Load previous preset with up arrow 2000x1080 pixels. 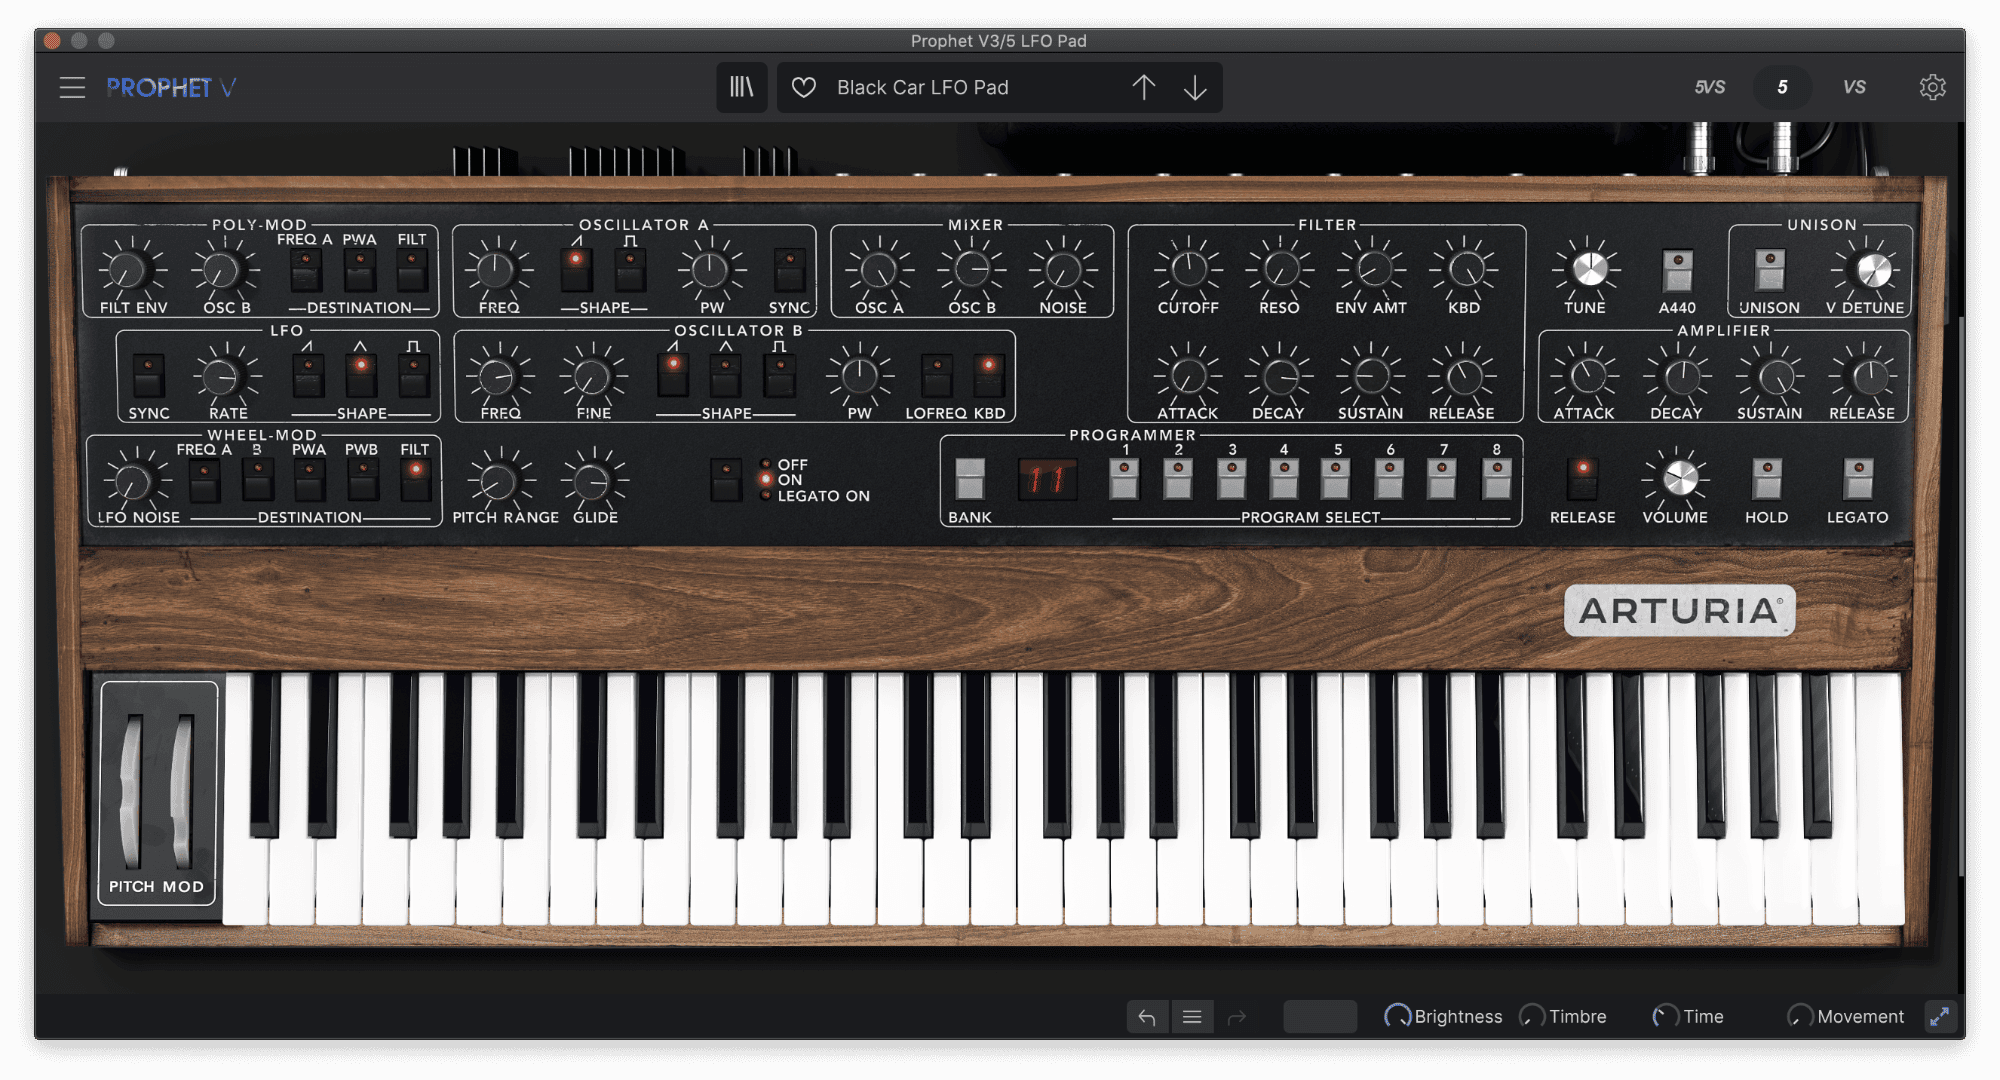point(1143,88)
